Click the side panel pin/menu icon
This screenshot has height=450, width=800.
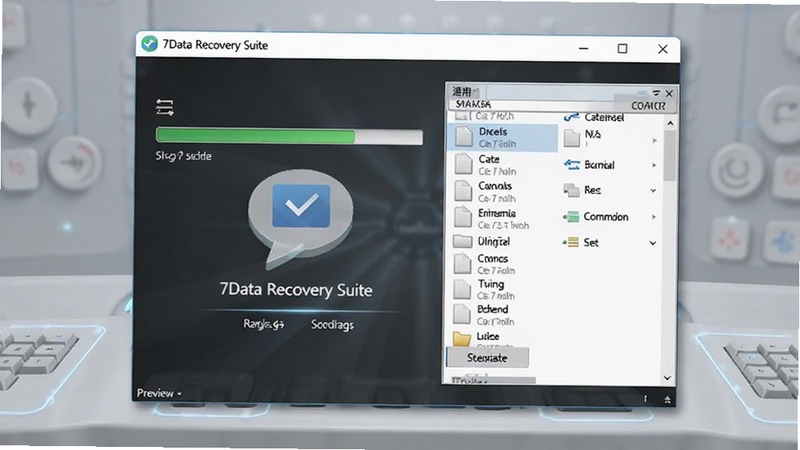[656, 93]
